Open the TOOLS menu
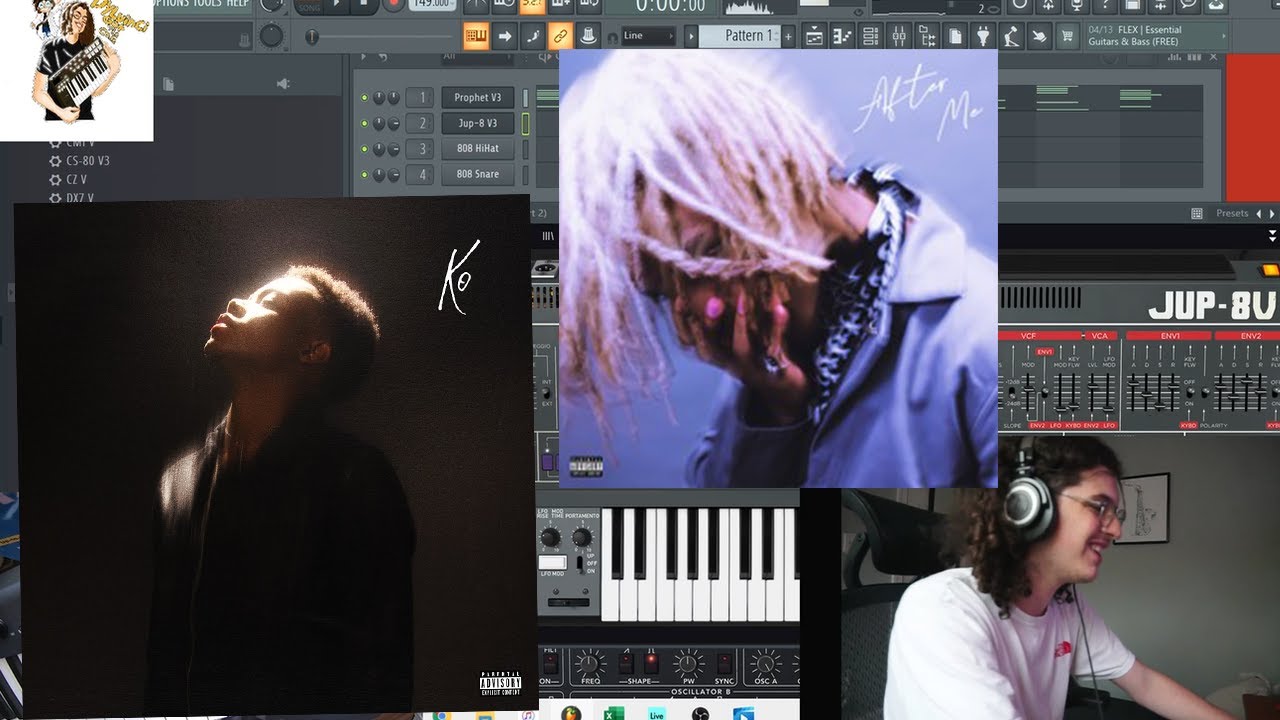The width and height of the screenshot is (1280, 720). [x=209, y=4]
